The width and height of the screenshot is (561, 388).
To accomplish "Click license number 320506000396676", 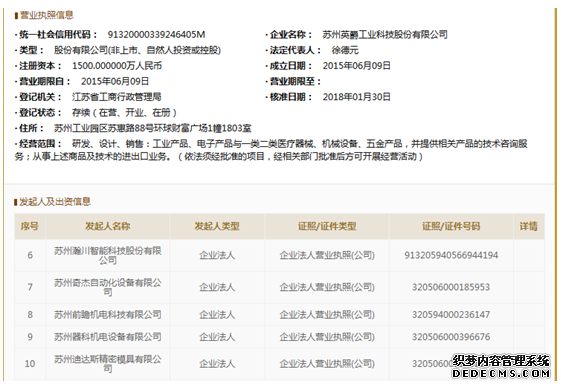I will click(x=451, y=337).
